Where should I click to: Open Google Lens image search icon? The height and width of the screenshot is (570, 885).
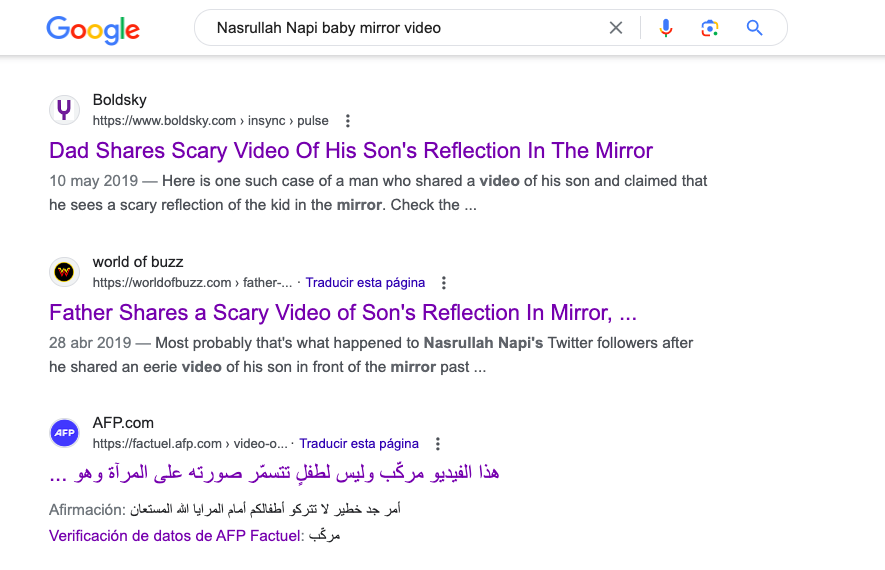pos(709,28)
